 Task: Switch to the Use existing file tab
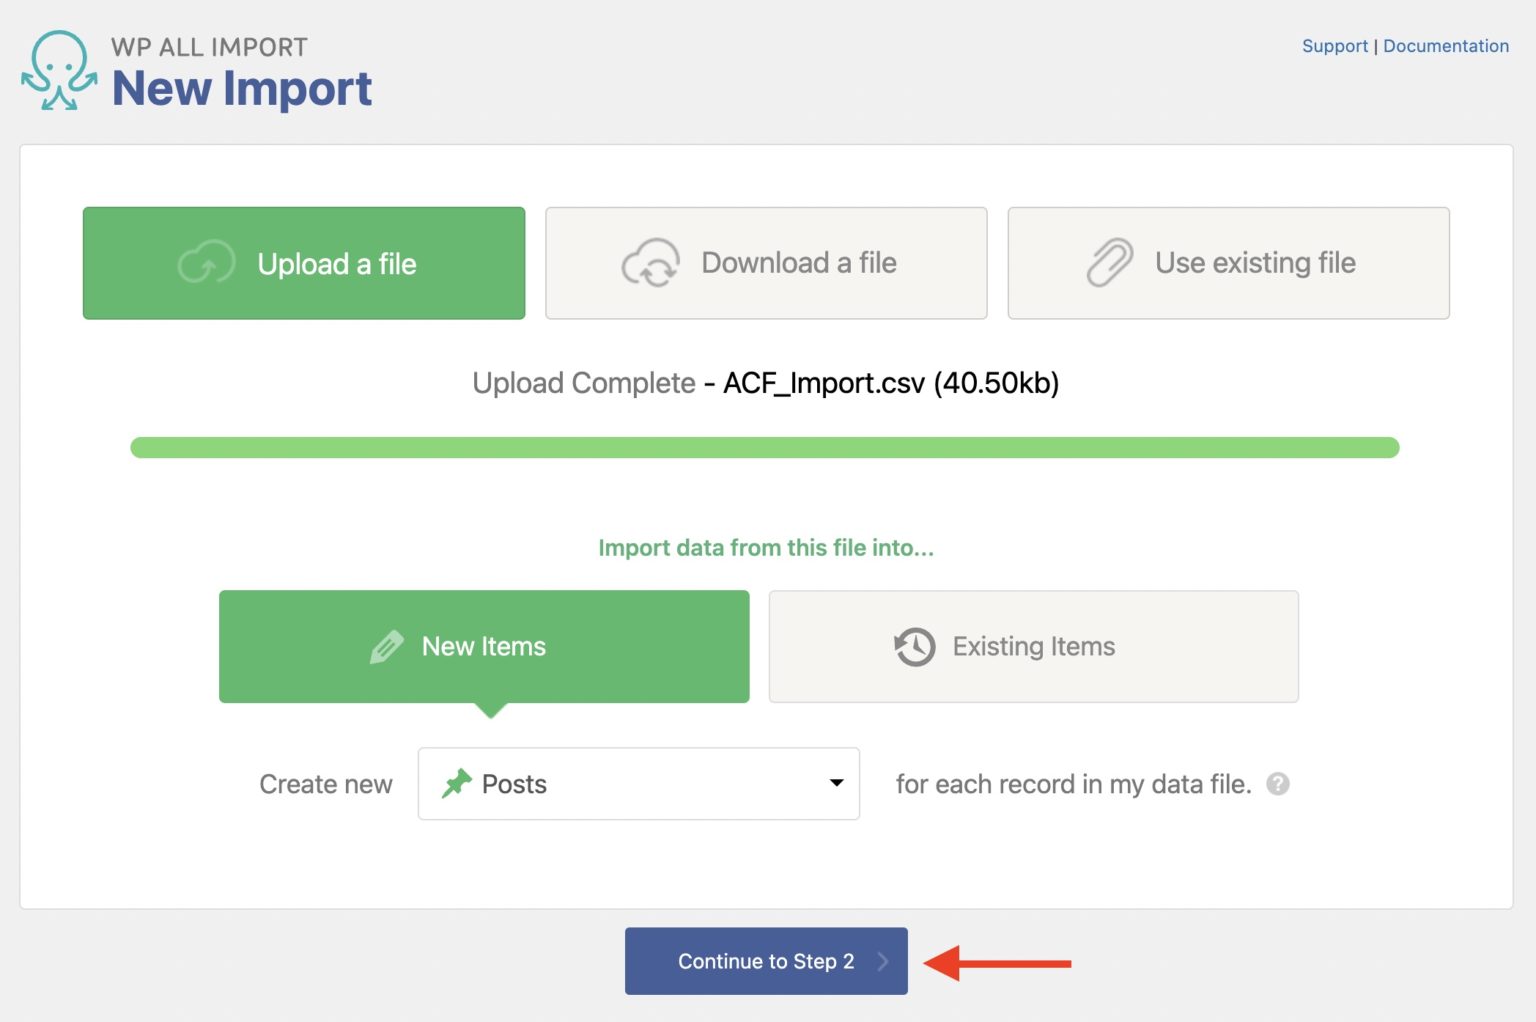(1228, 263)
